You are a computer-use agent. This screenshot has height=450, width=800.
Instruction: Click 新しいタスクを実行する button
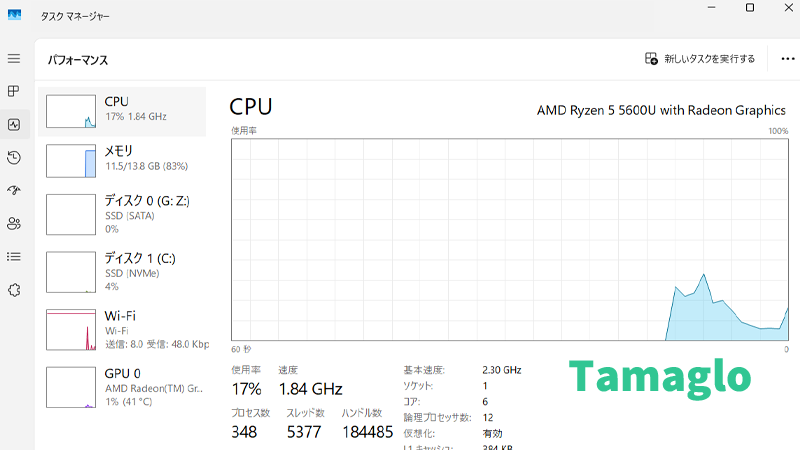[x=700, y=59]
